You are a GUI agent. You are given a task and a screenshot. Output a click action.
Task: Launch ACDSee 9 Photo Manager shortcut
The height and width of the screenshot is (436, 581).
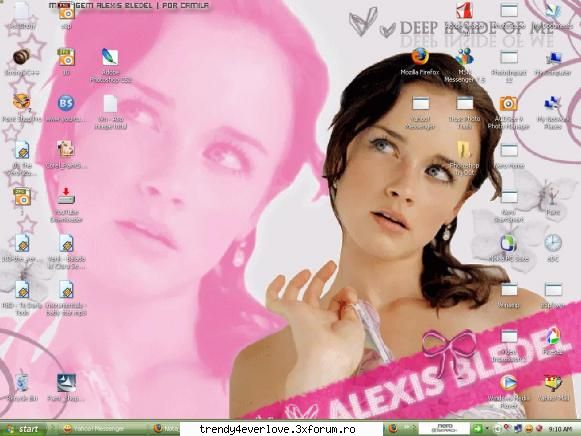508,104
